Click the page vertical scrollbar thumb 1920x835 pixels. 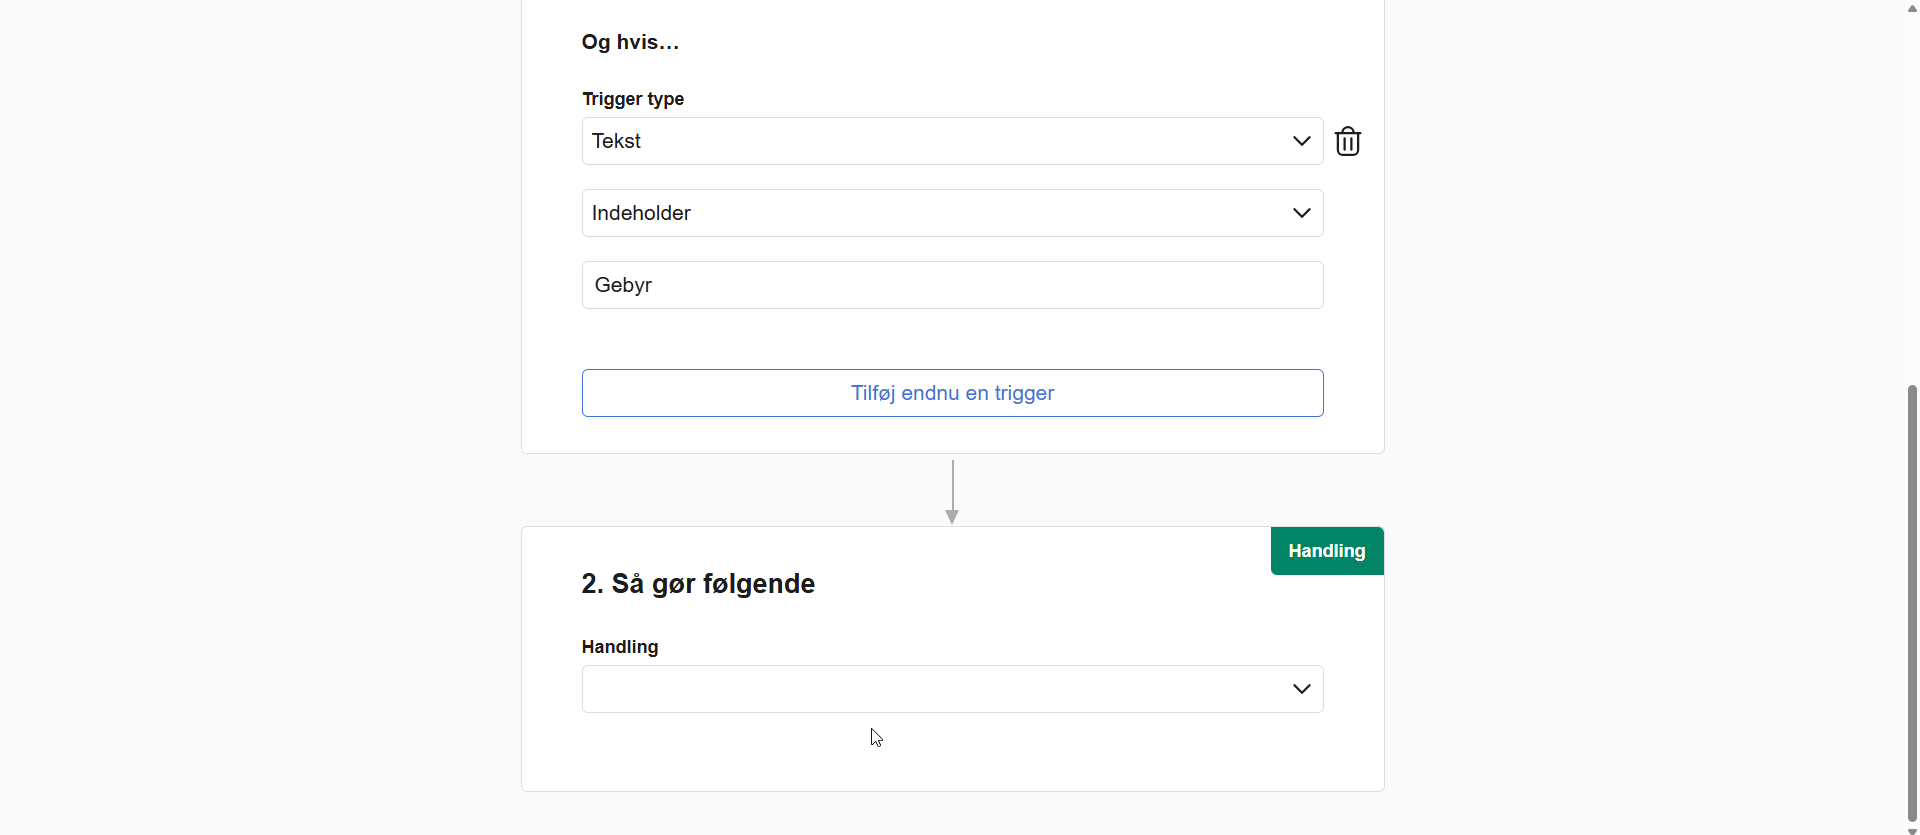[1912, 604]
